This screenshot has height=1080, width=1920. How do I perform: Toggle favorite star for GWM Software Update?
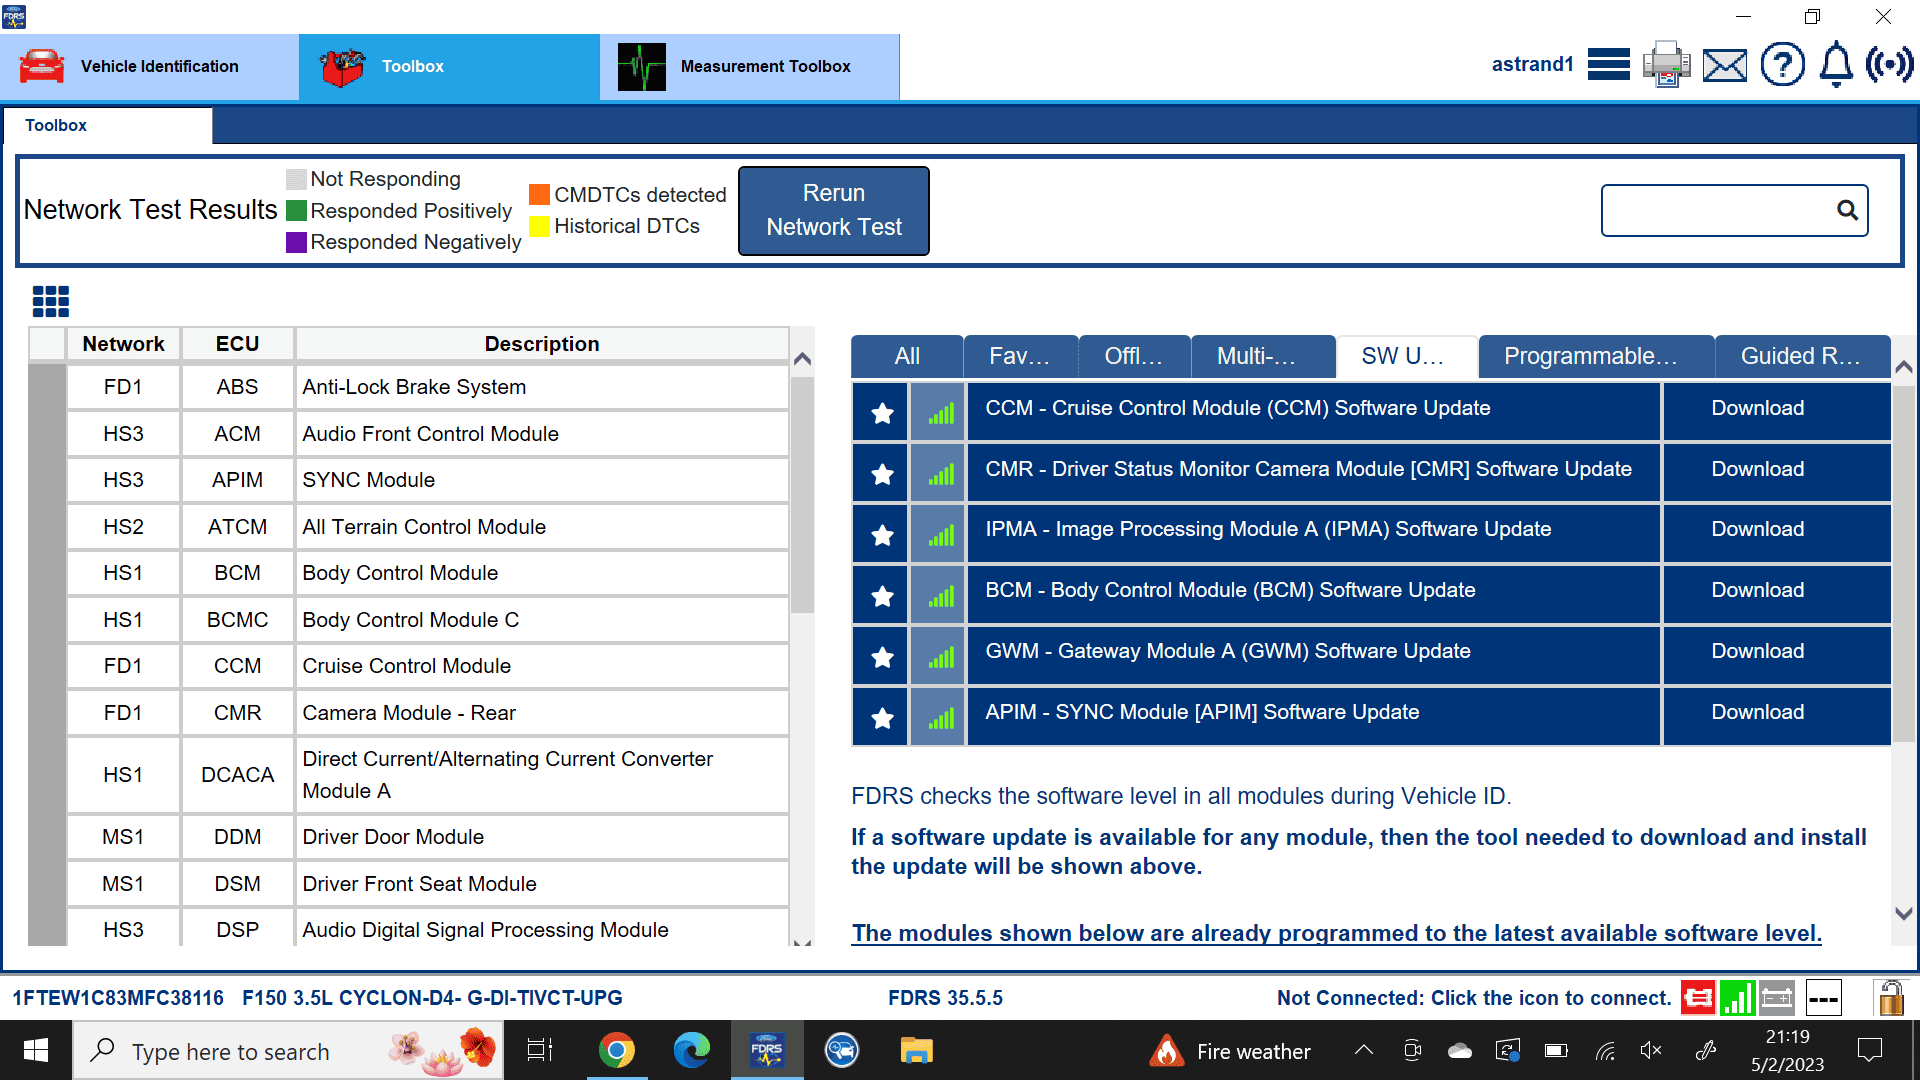882,657
